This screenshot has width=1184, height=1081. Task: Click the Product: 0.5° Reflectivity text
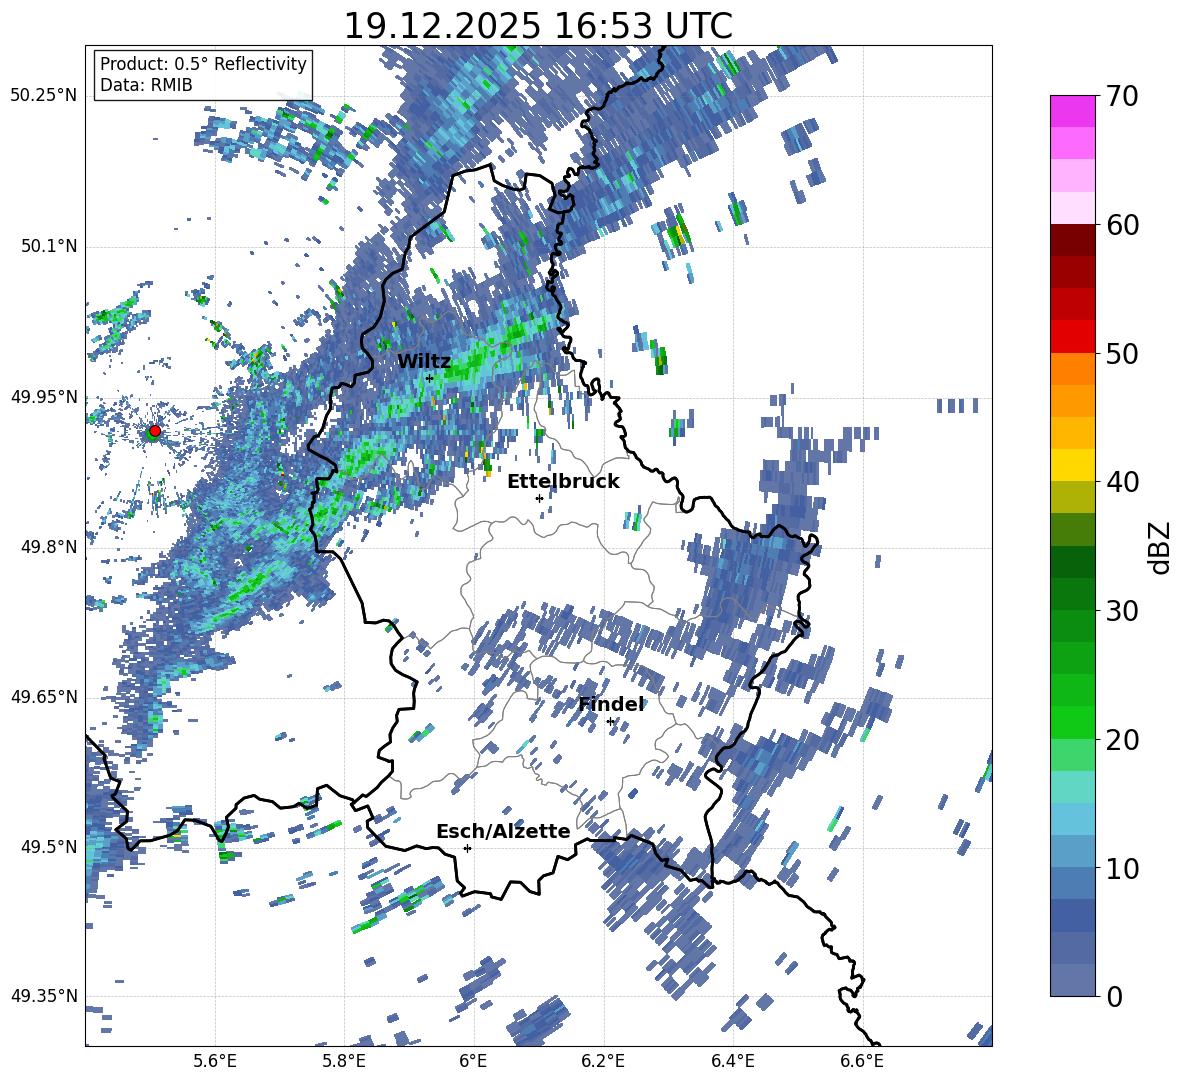[203, 64]
